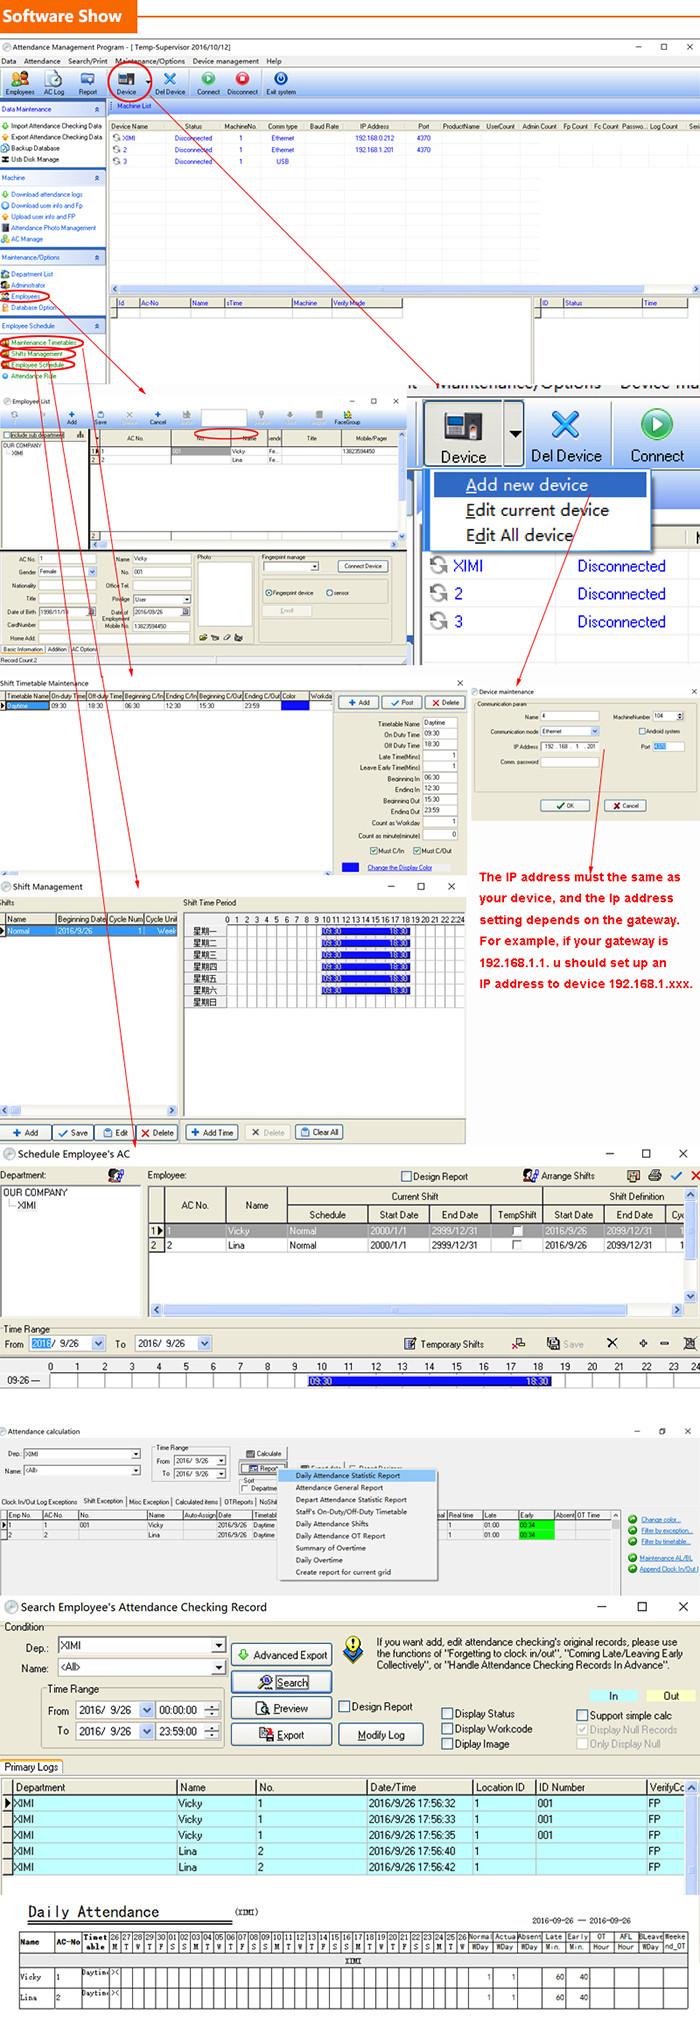
Task: Click the Change color link in Attendance calculation
Action: pyautogui.click(x=660, y=1519)
